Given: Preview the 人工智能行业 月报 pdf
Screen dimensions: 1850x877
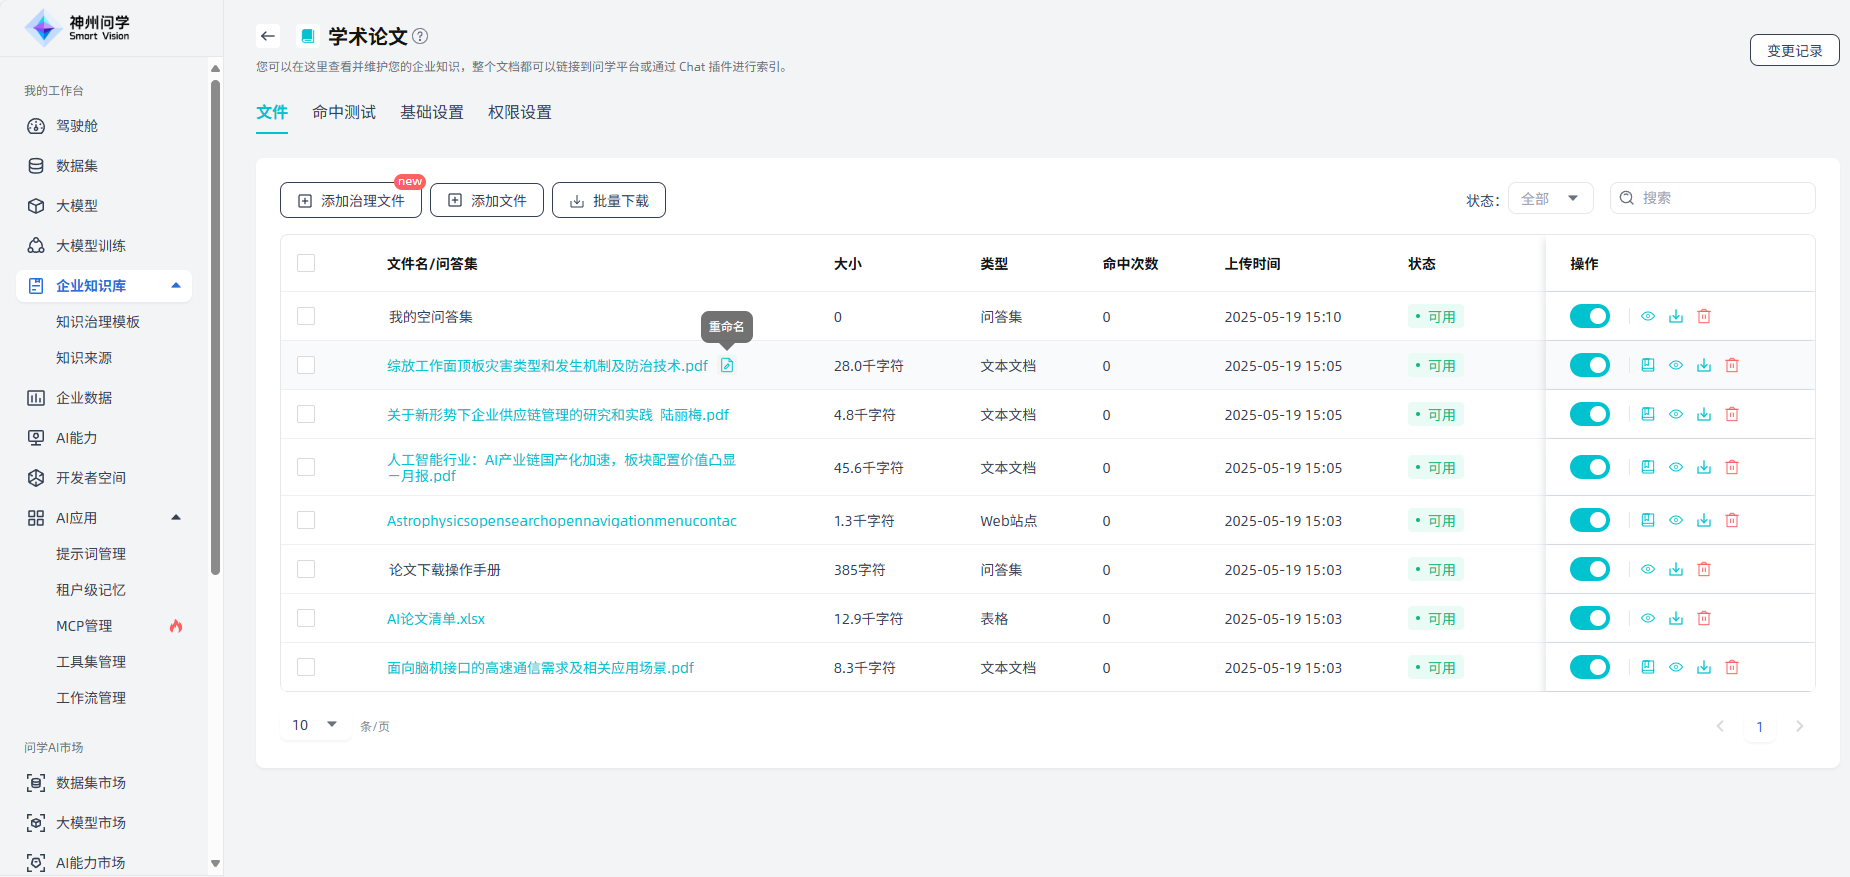Looking at the screenshot, I should pos(1676,467).
